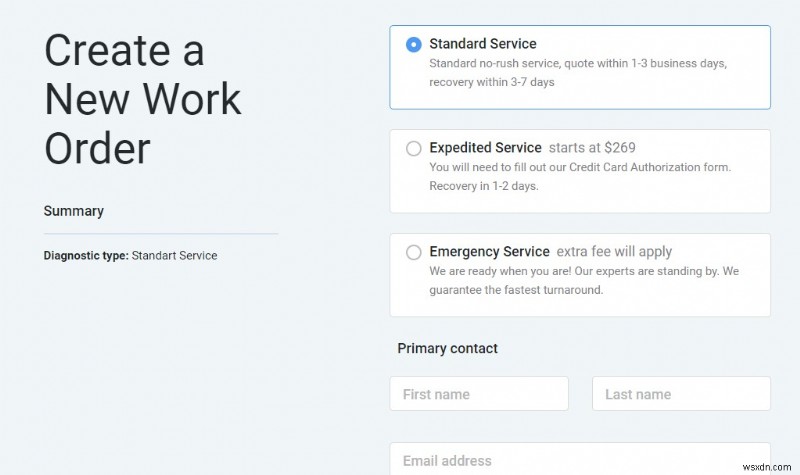The image size is (800, 475).
Task: Click the 'Diagnostic type:' label
Action: click(x=86, y=255)
